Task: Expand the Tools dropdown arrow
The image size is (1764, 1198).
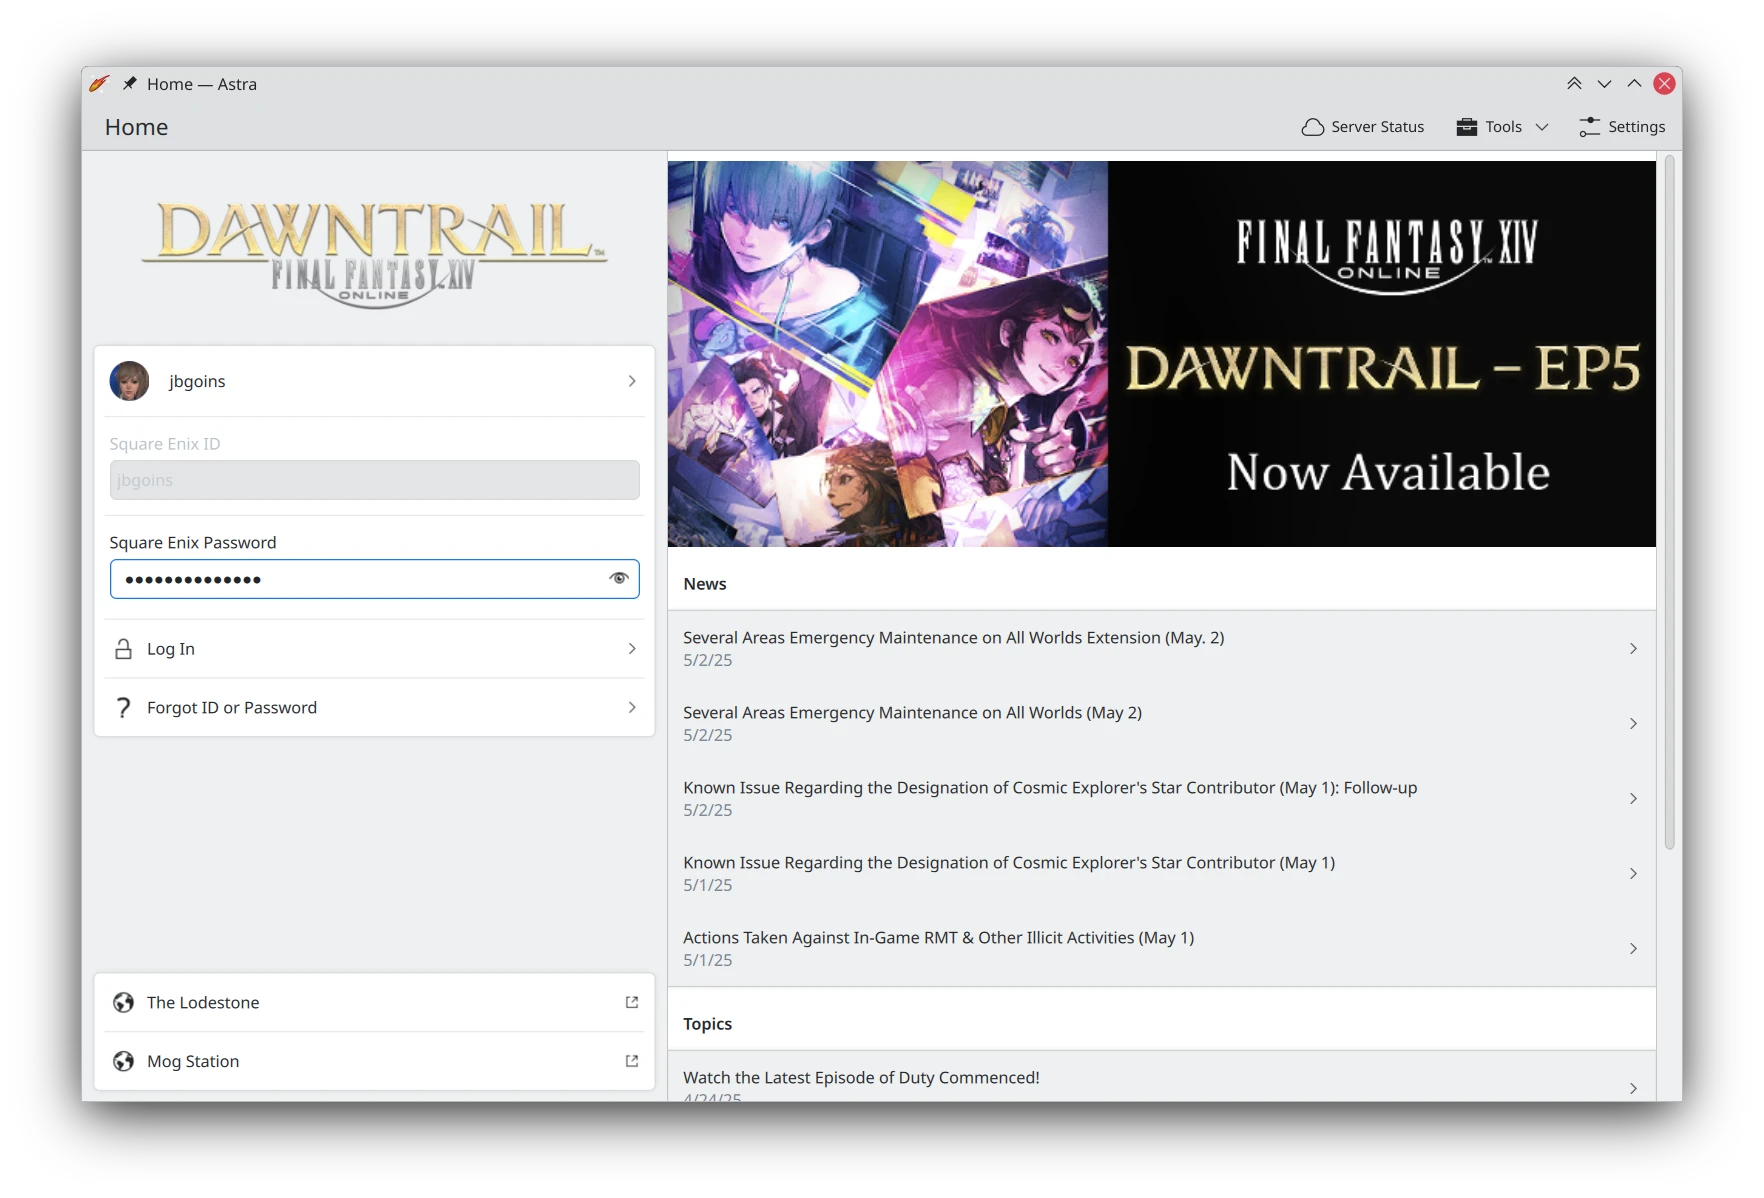Action: point(1542,127)
